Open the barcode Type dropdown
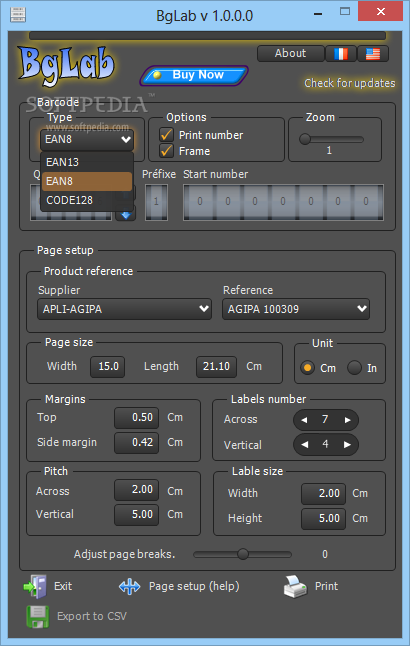 click(x=87, y=140)
